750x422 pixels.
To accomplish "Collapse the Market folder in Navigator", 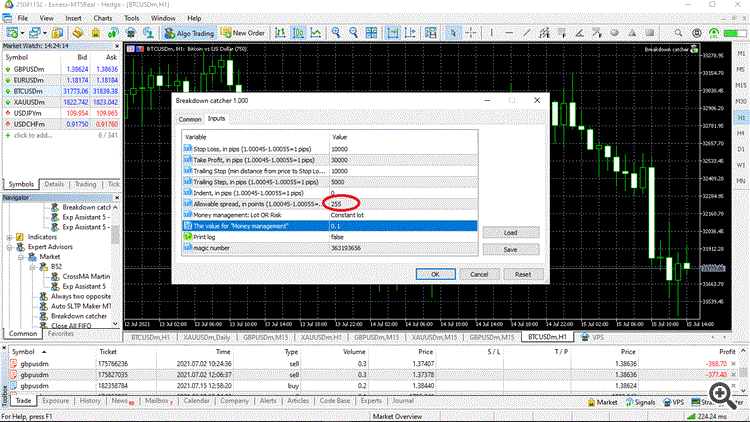I will (21, 257).
